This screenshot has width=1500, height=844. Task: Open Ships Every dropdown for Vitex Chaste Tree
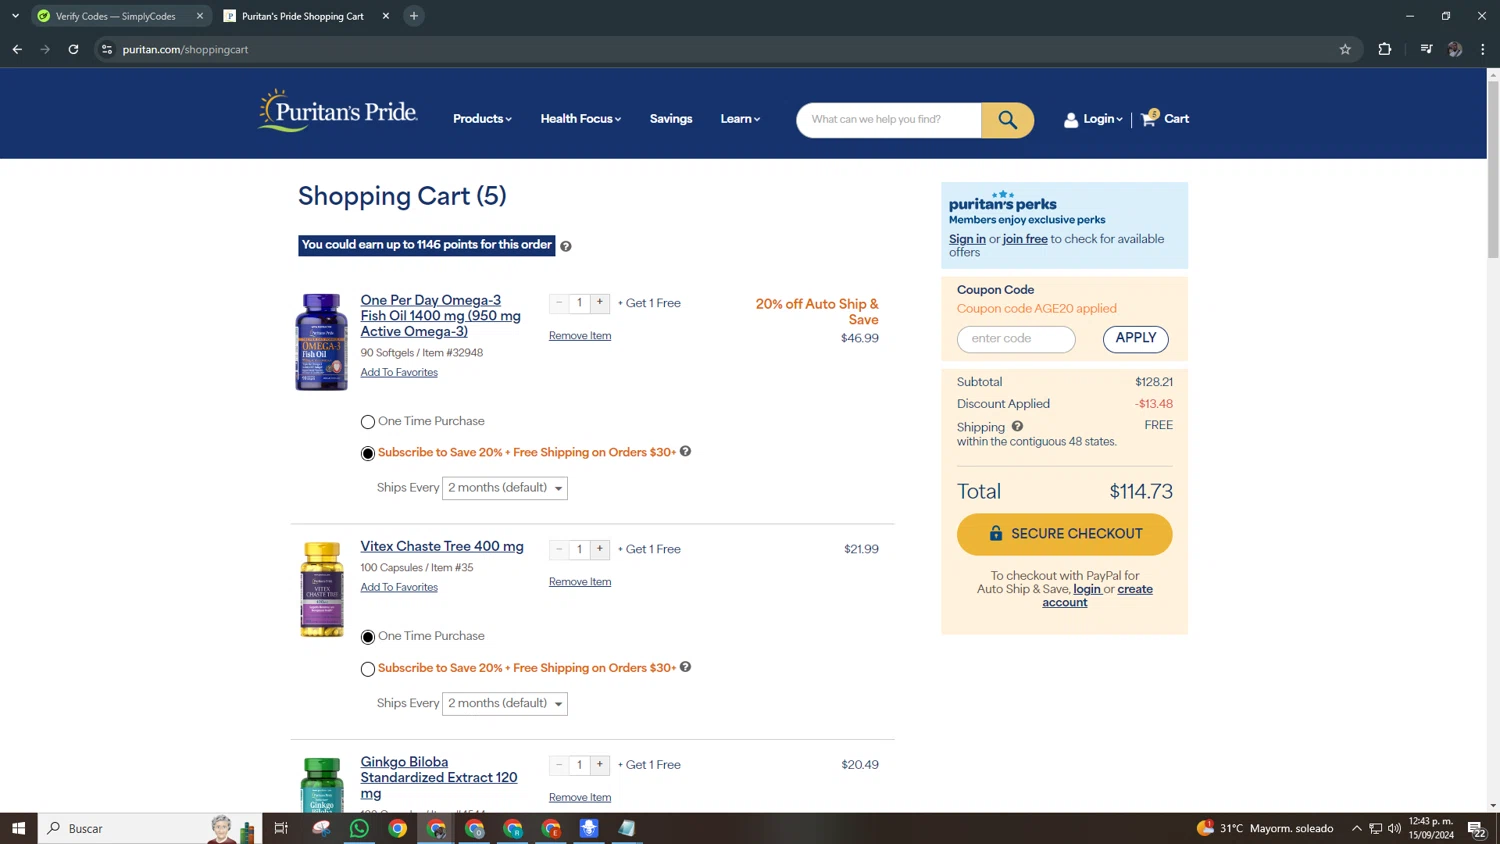pos(505,704)
